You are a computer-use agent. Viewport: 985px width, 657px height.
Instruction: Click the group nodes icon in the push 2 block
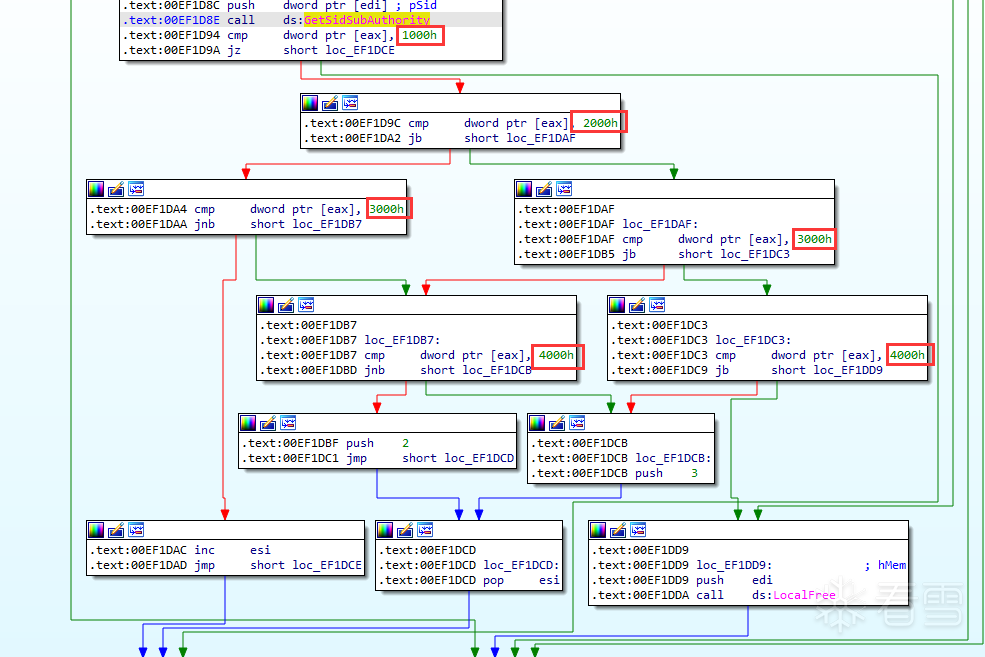288,423
